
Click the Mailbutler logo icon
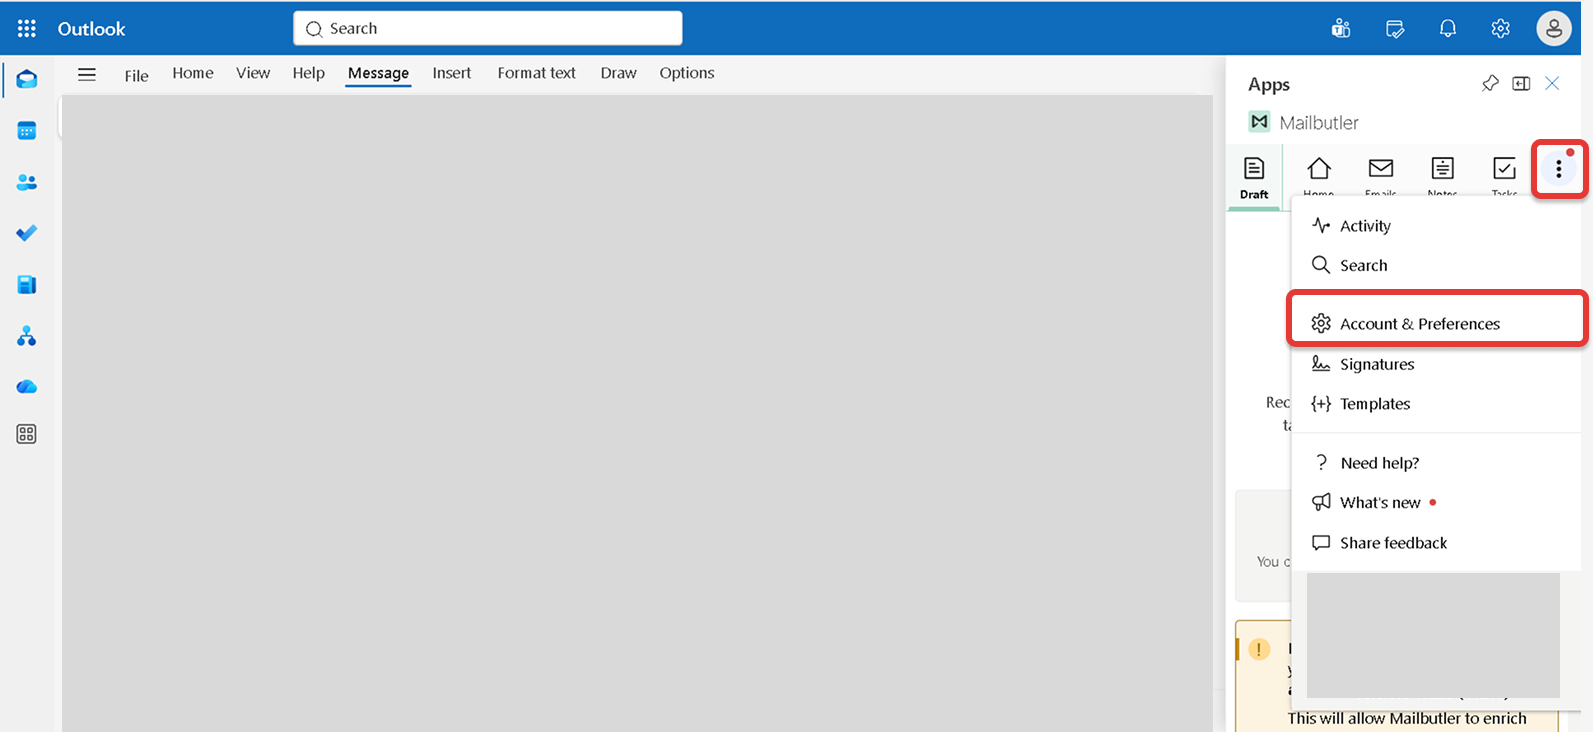tap(1259, 122)
